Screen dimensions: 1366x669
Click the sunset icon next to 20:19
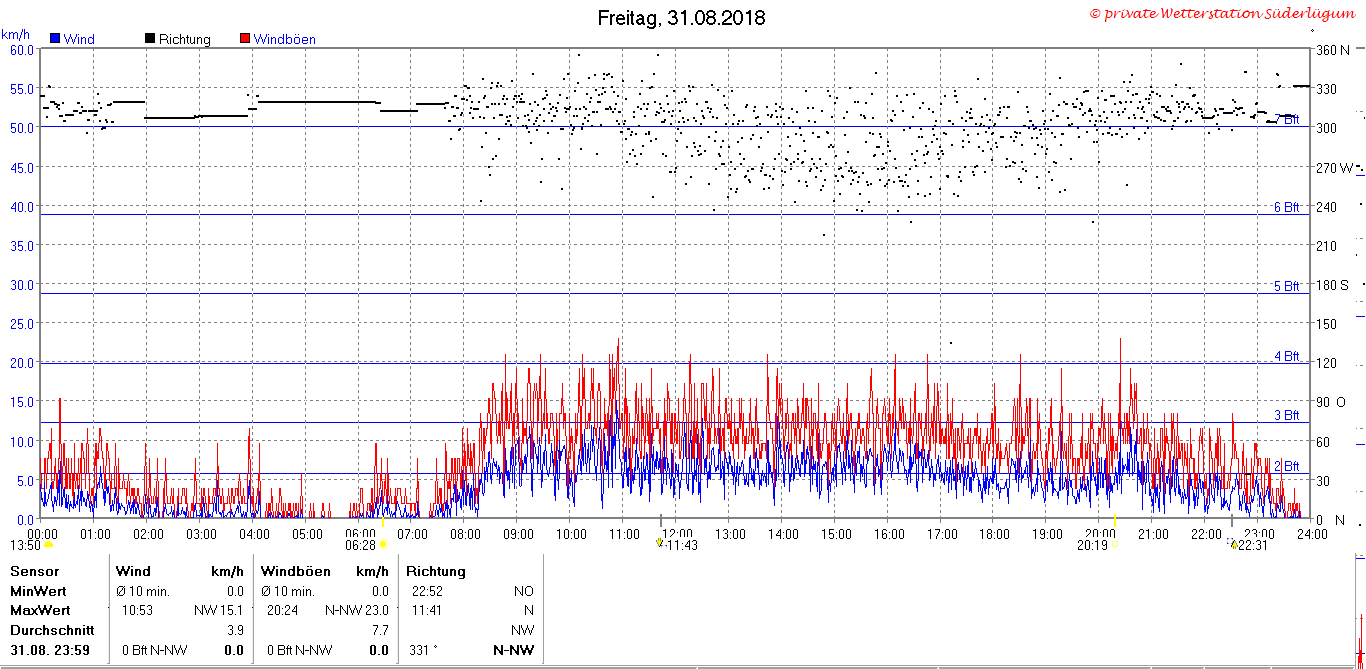(x=1114, y=545)
